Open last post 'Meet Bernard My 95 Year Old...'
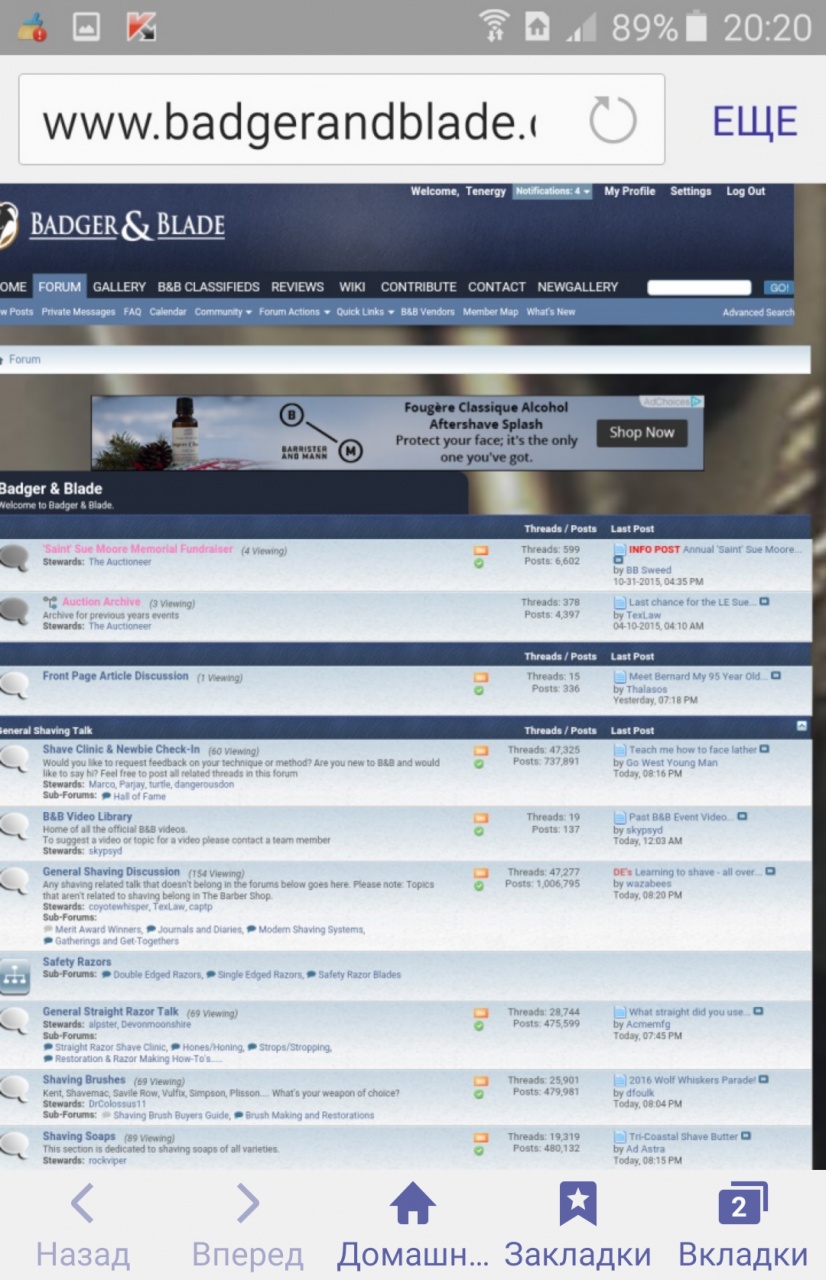The image size is (826, 1280). click(698, 677)
